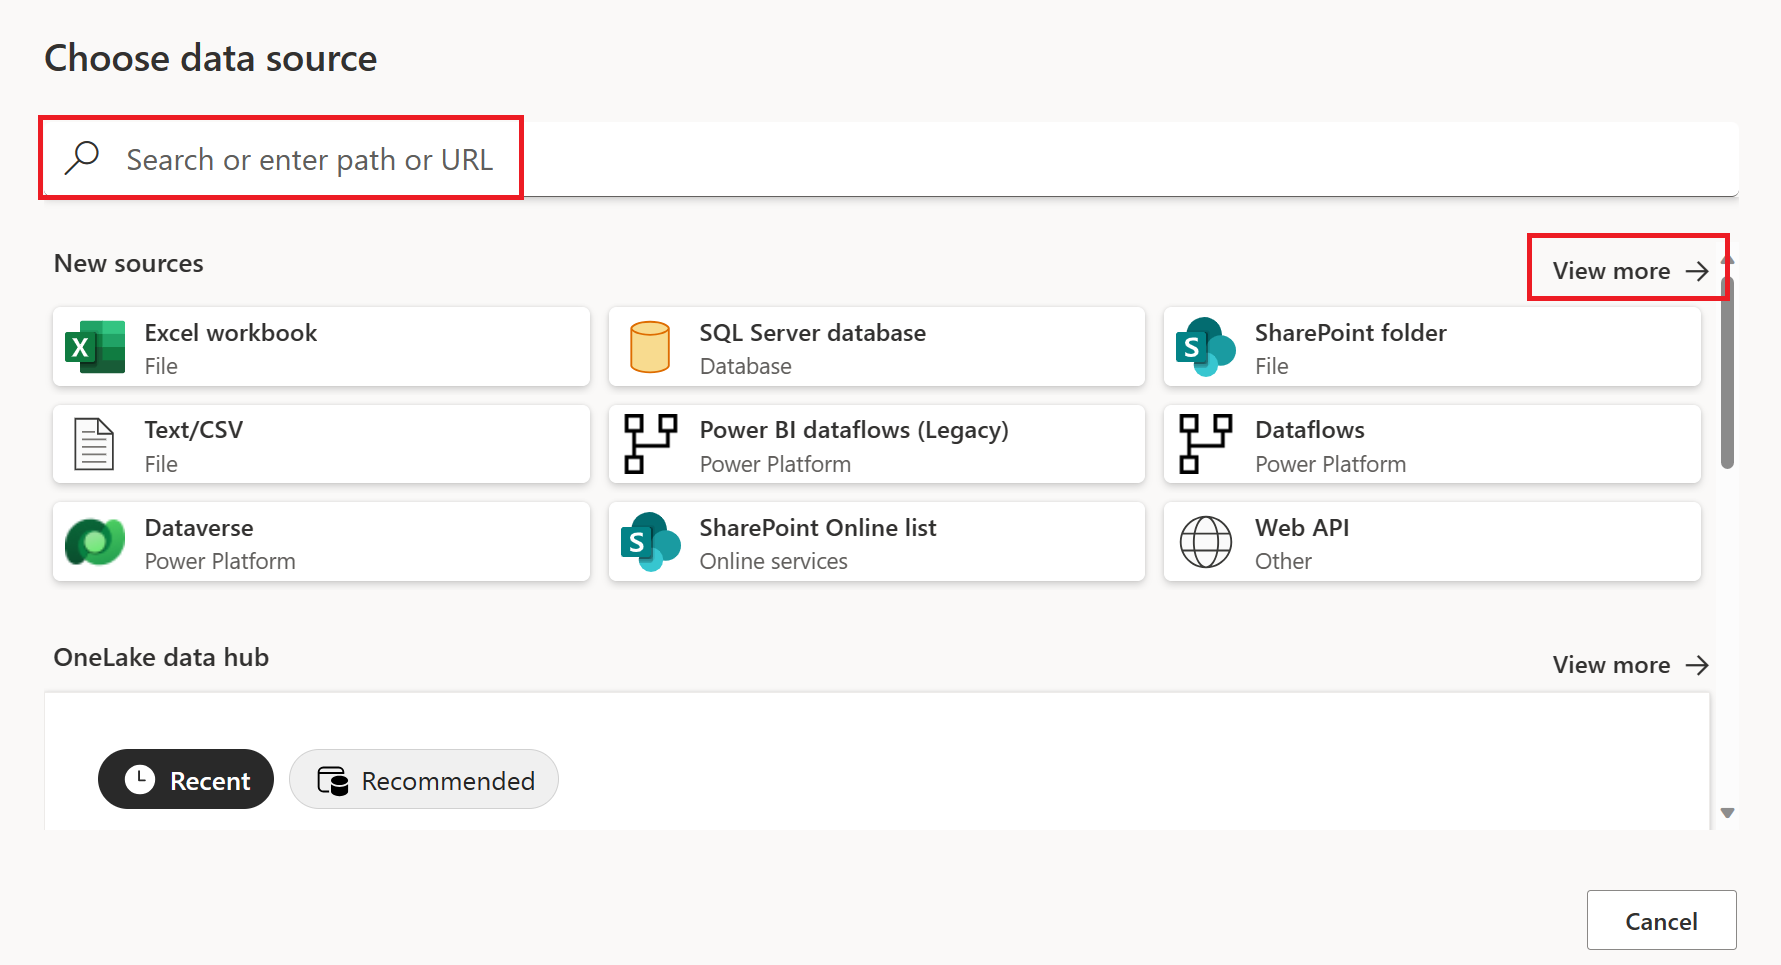Choose the Excel workbook source card
1781x965 pixels.
321,347
